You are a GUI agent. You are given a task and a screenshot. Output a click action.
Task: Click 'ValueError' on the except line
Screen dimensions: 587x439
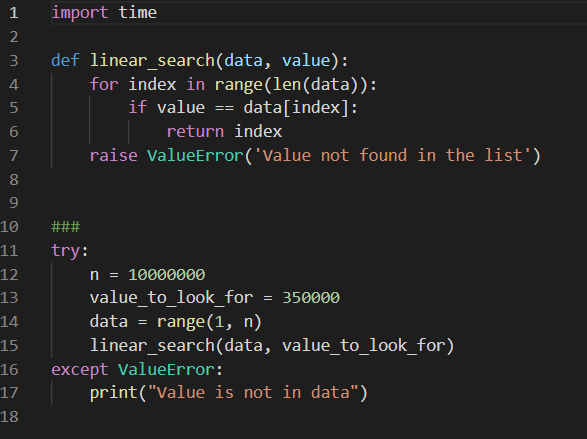pos(167,370)
